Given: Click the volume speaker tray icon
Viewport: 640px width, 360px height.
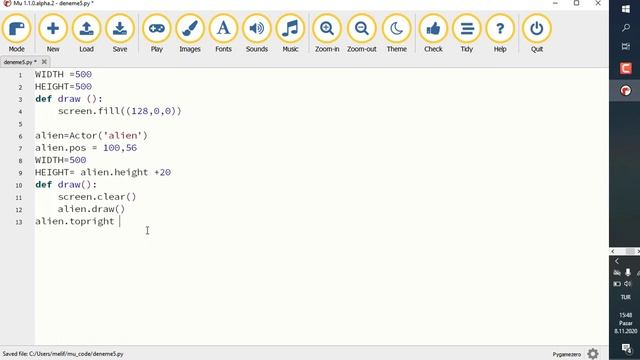Looking at the screenshot, I should 628,284.
